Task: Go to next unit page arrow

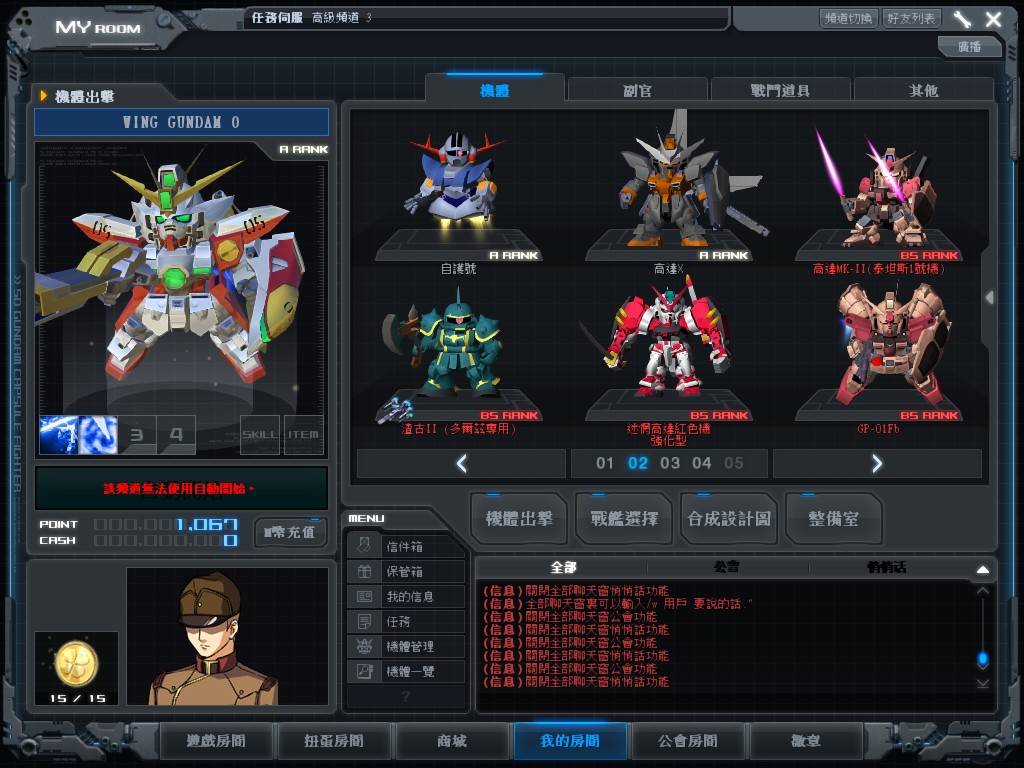Action: click(x=877, y=464)
